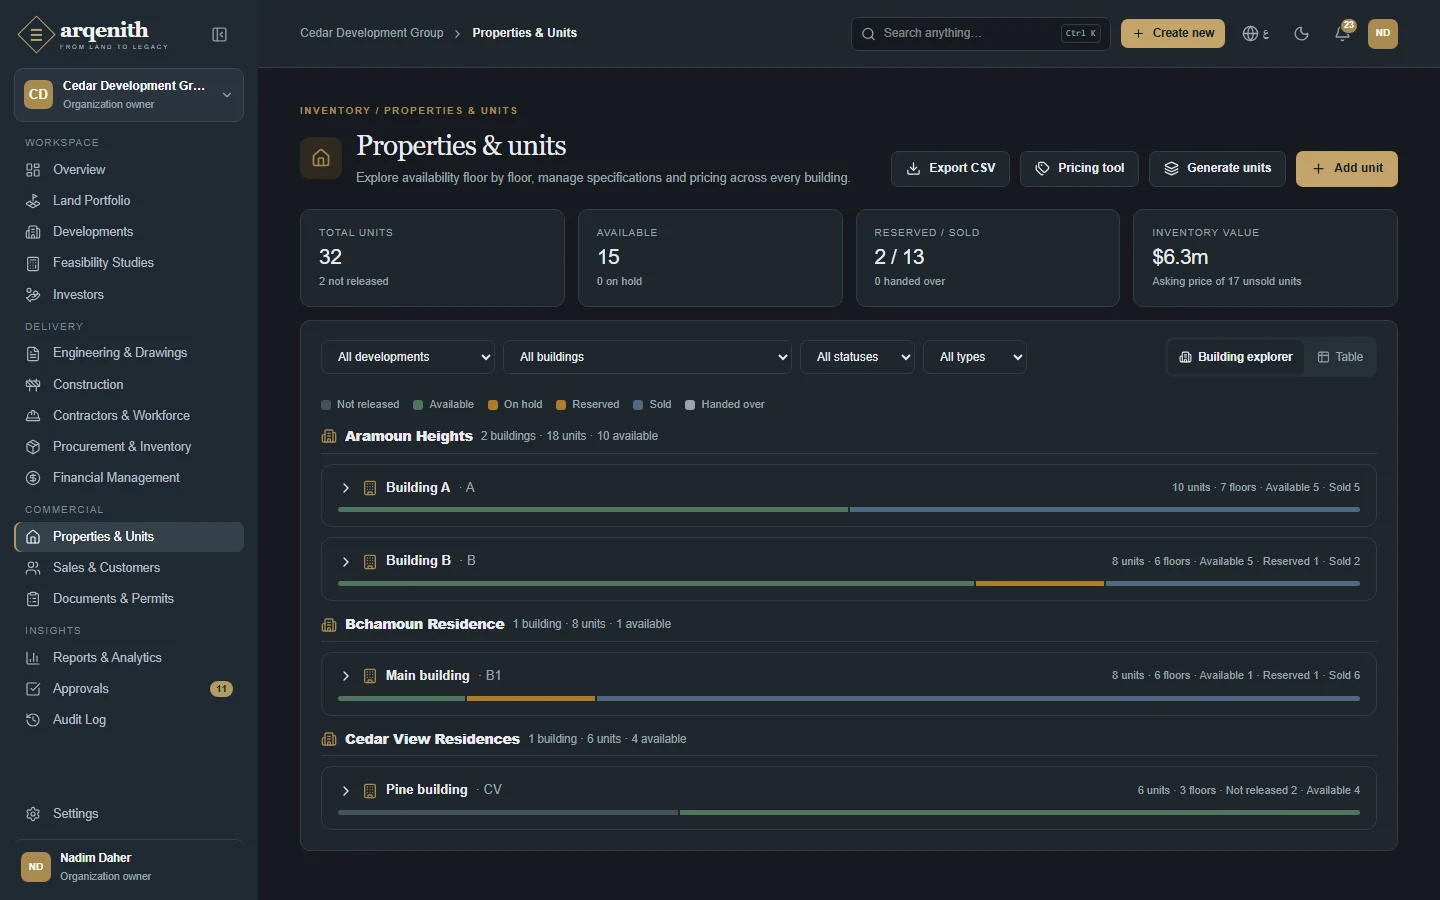Screen dimensions: 1440x900
Task: Open Settings gear in sidebar
Action: (33, 814)
